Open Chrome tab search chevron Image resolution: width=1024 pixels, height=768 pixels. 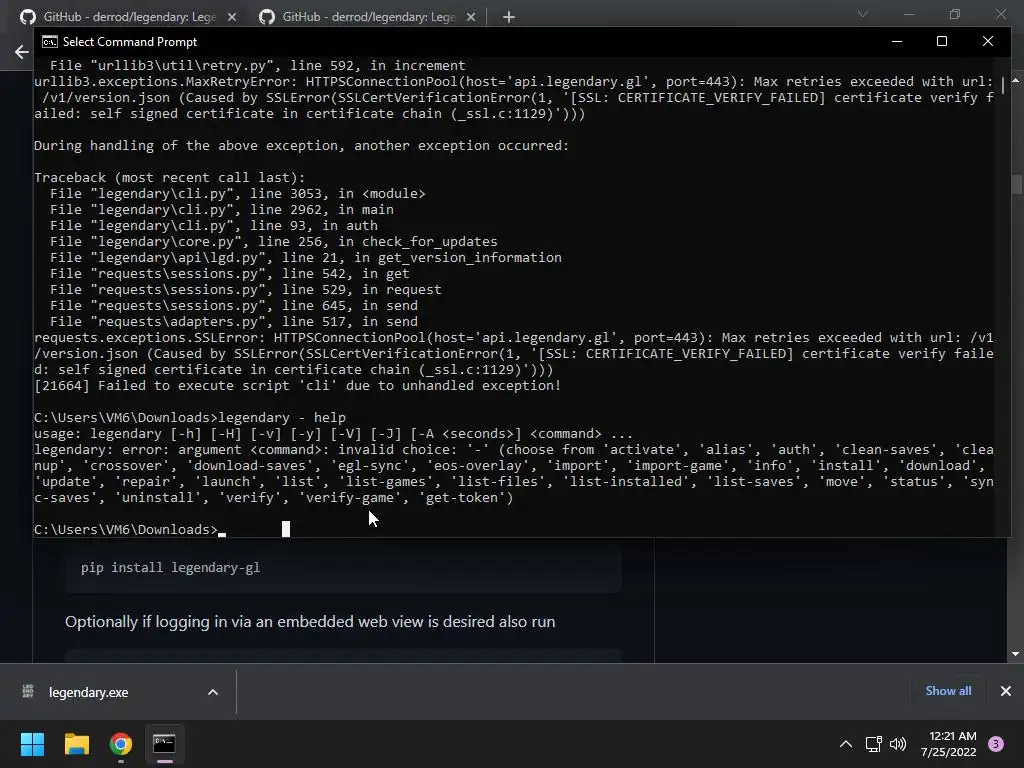pyautogui.click(x=863, y=14)
